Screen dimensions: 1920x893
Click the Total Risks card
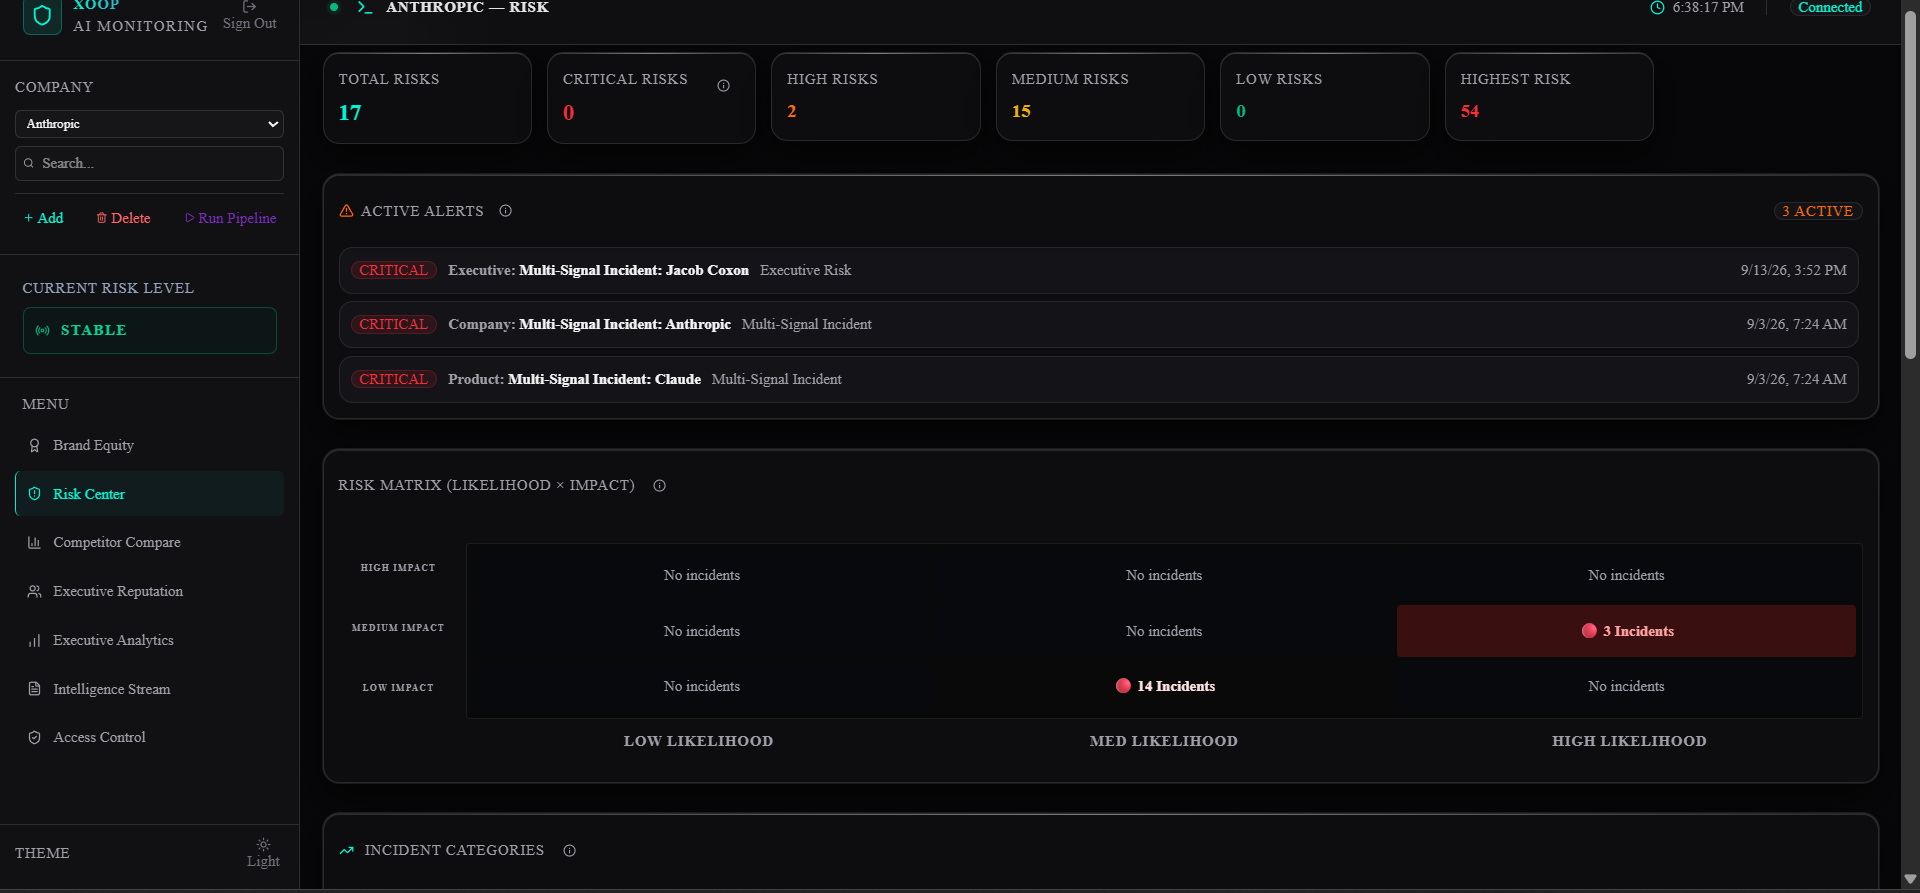(x=427, y=98)
